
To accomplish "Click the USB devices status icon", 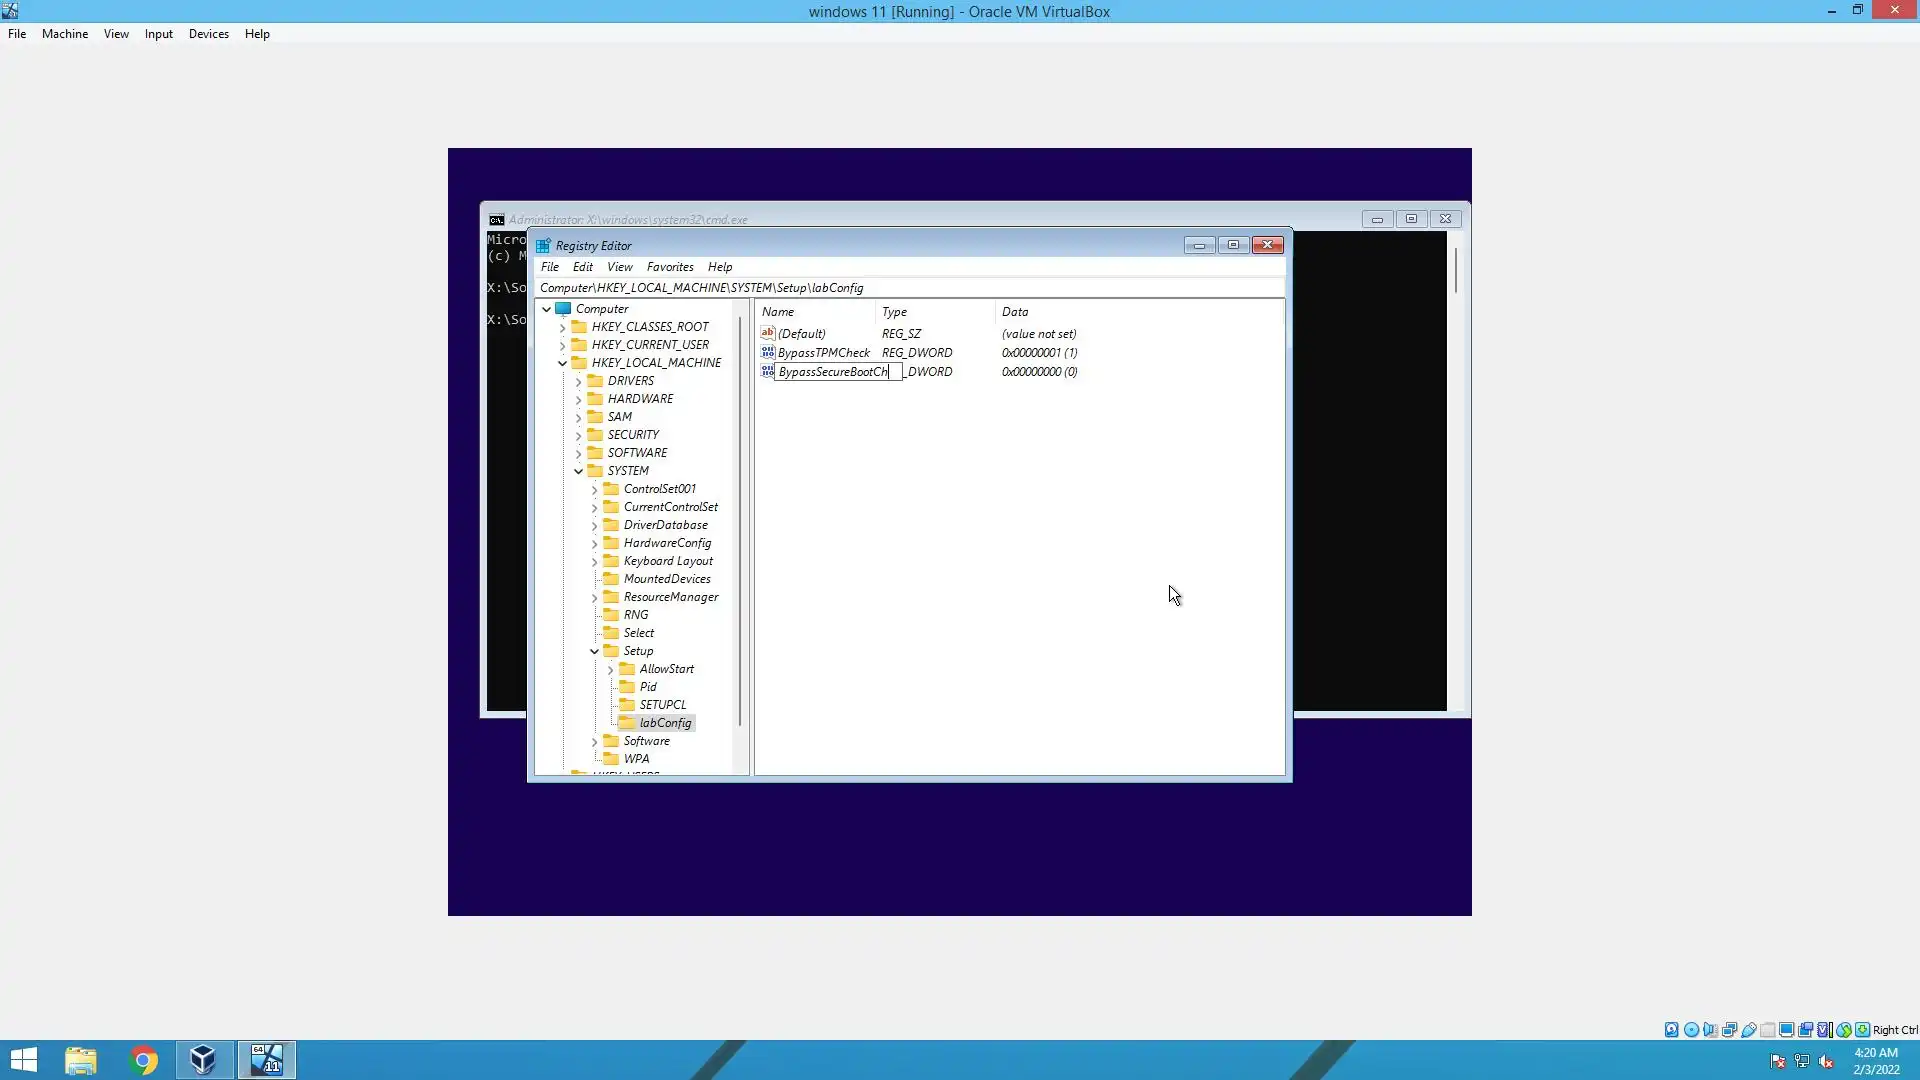I will point(1748,1030).
